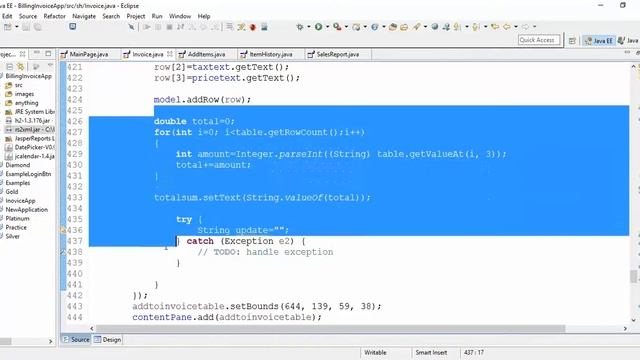
Task: Maximize the Project Explorer panel
Action: pyautogui.click(x=49, y=53)
